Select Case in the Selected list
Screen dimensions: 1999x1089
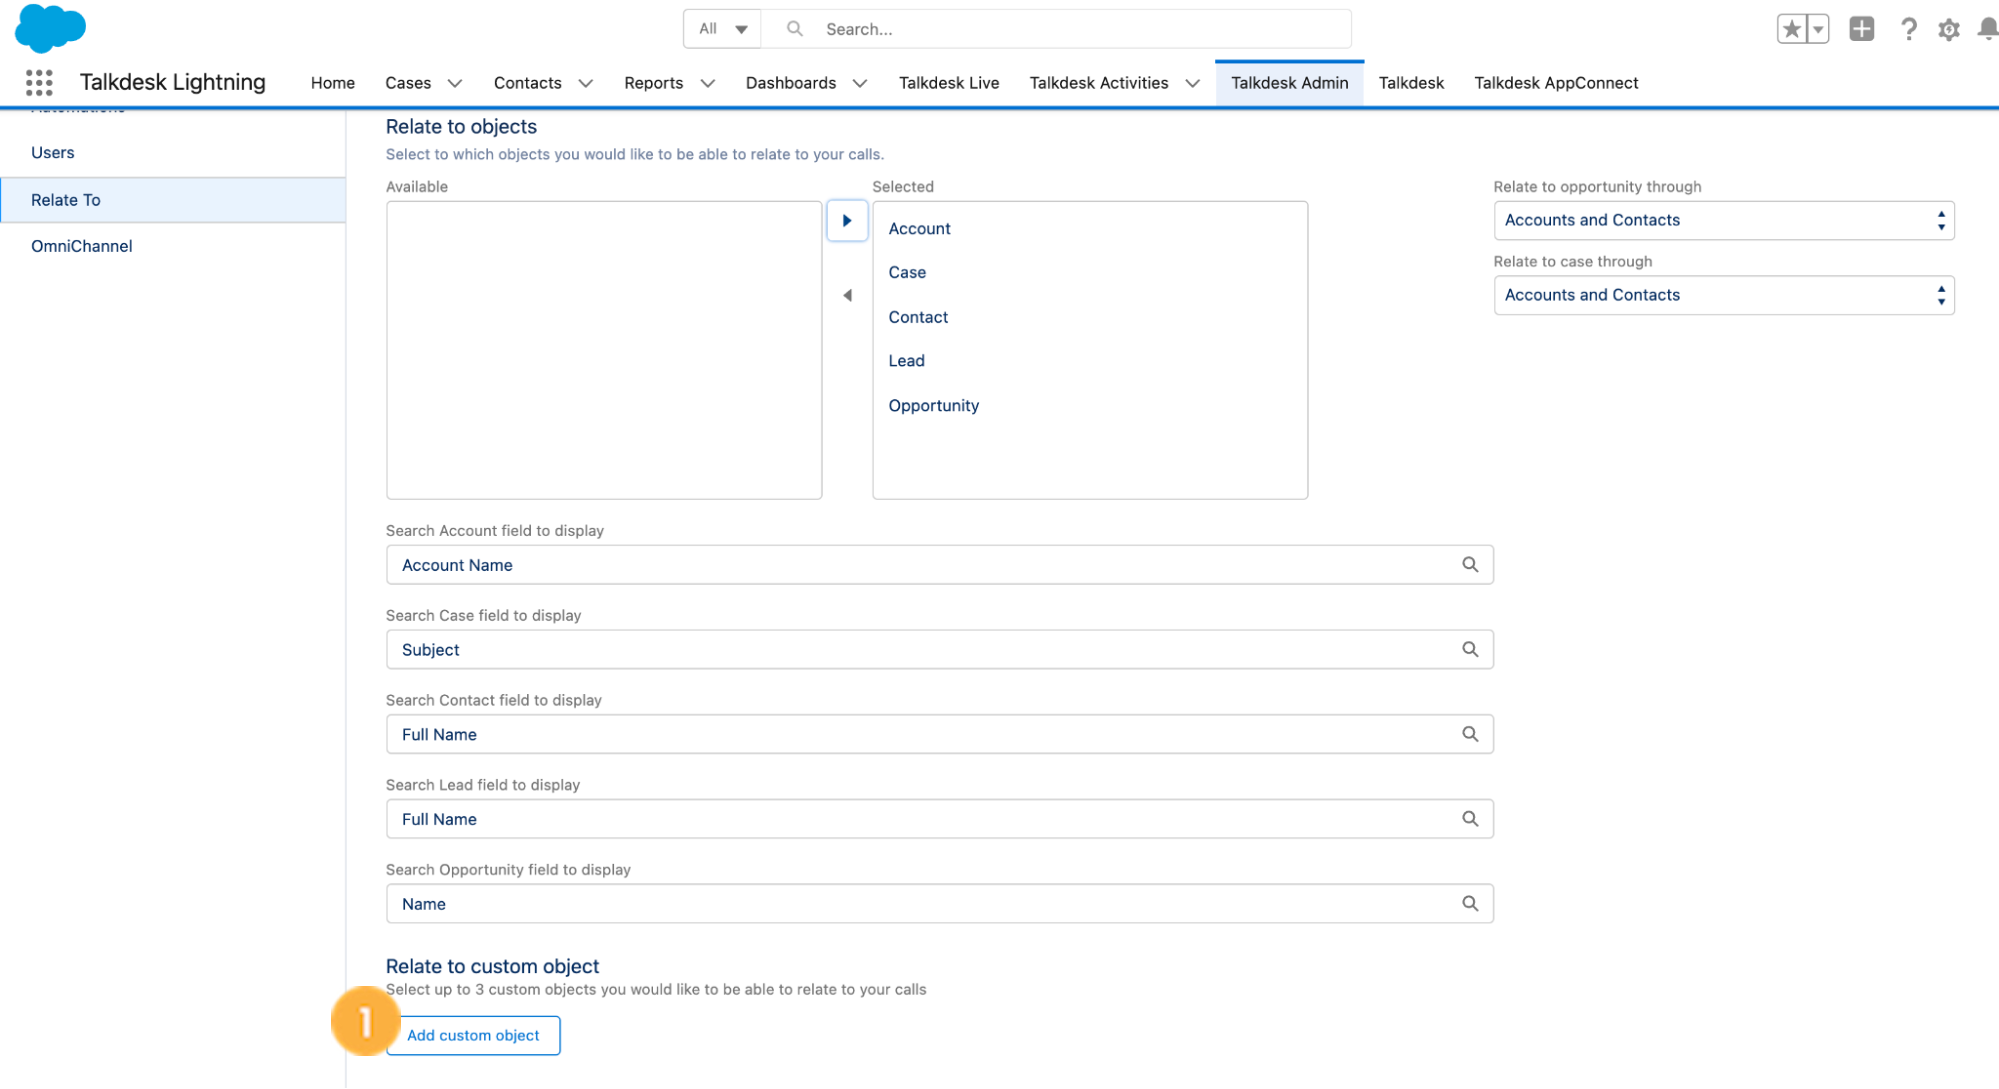(x=907, y=273)
